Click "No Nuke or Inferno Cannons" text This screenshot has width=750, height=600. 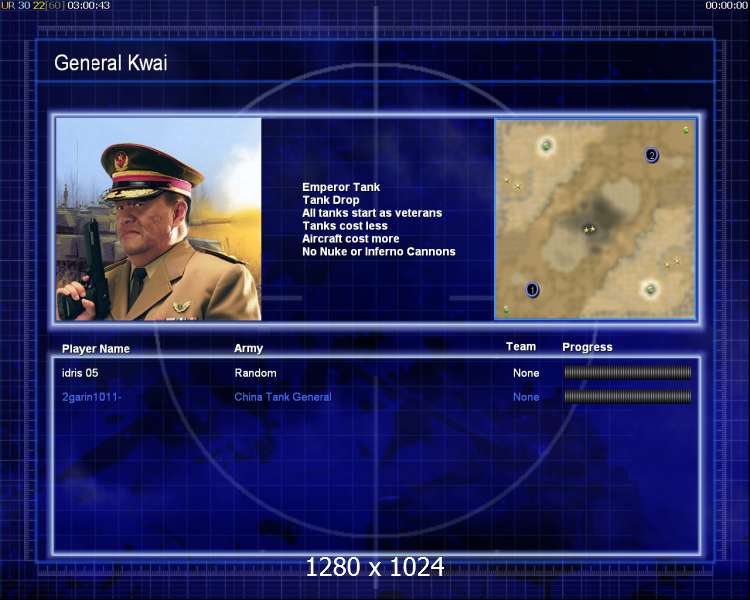pos(379,252)
